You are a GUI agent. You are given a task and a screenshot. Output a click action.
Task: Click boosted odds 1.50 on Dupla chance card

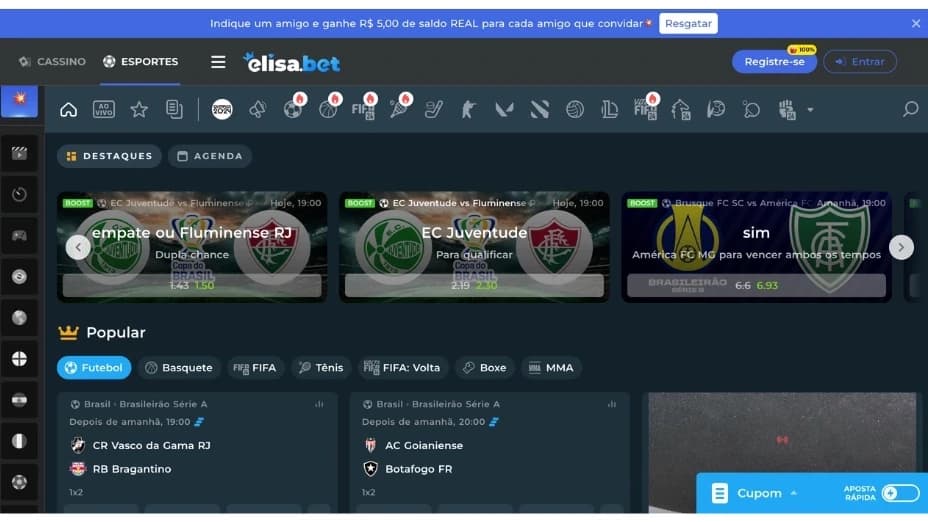click(x=204, y=285)
